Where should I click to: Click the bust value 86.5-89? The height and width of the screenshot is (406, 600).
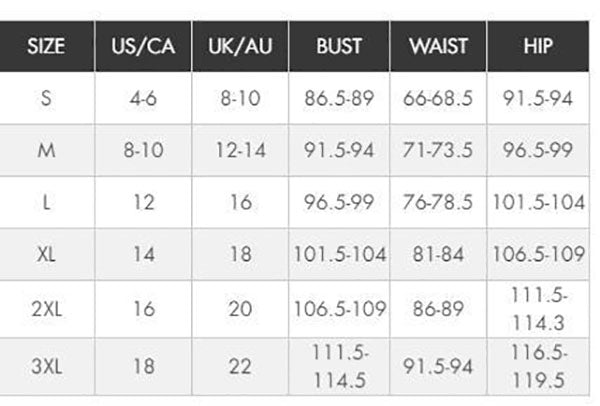[x=339, y=98]
